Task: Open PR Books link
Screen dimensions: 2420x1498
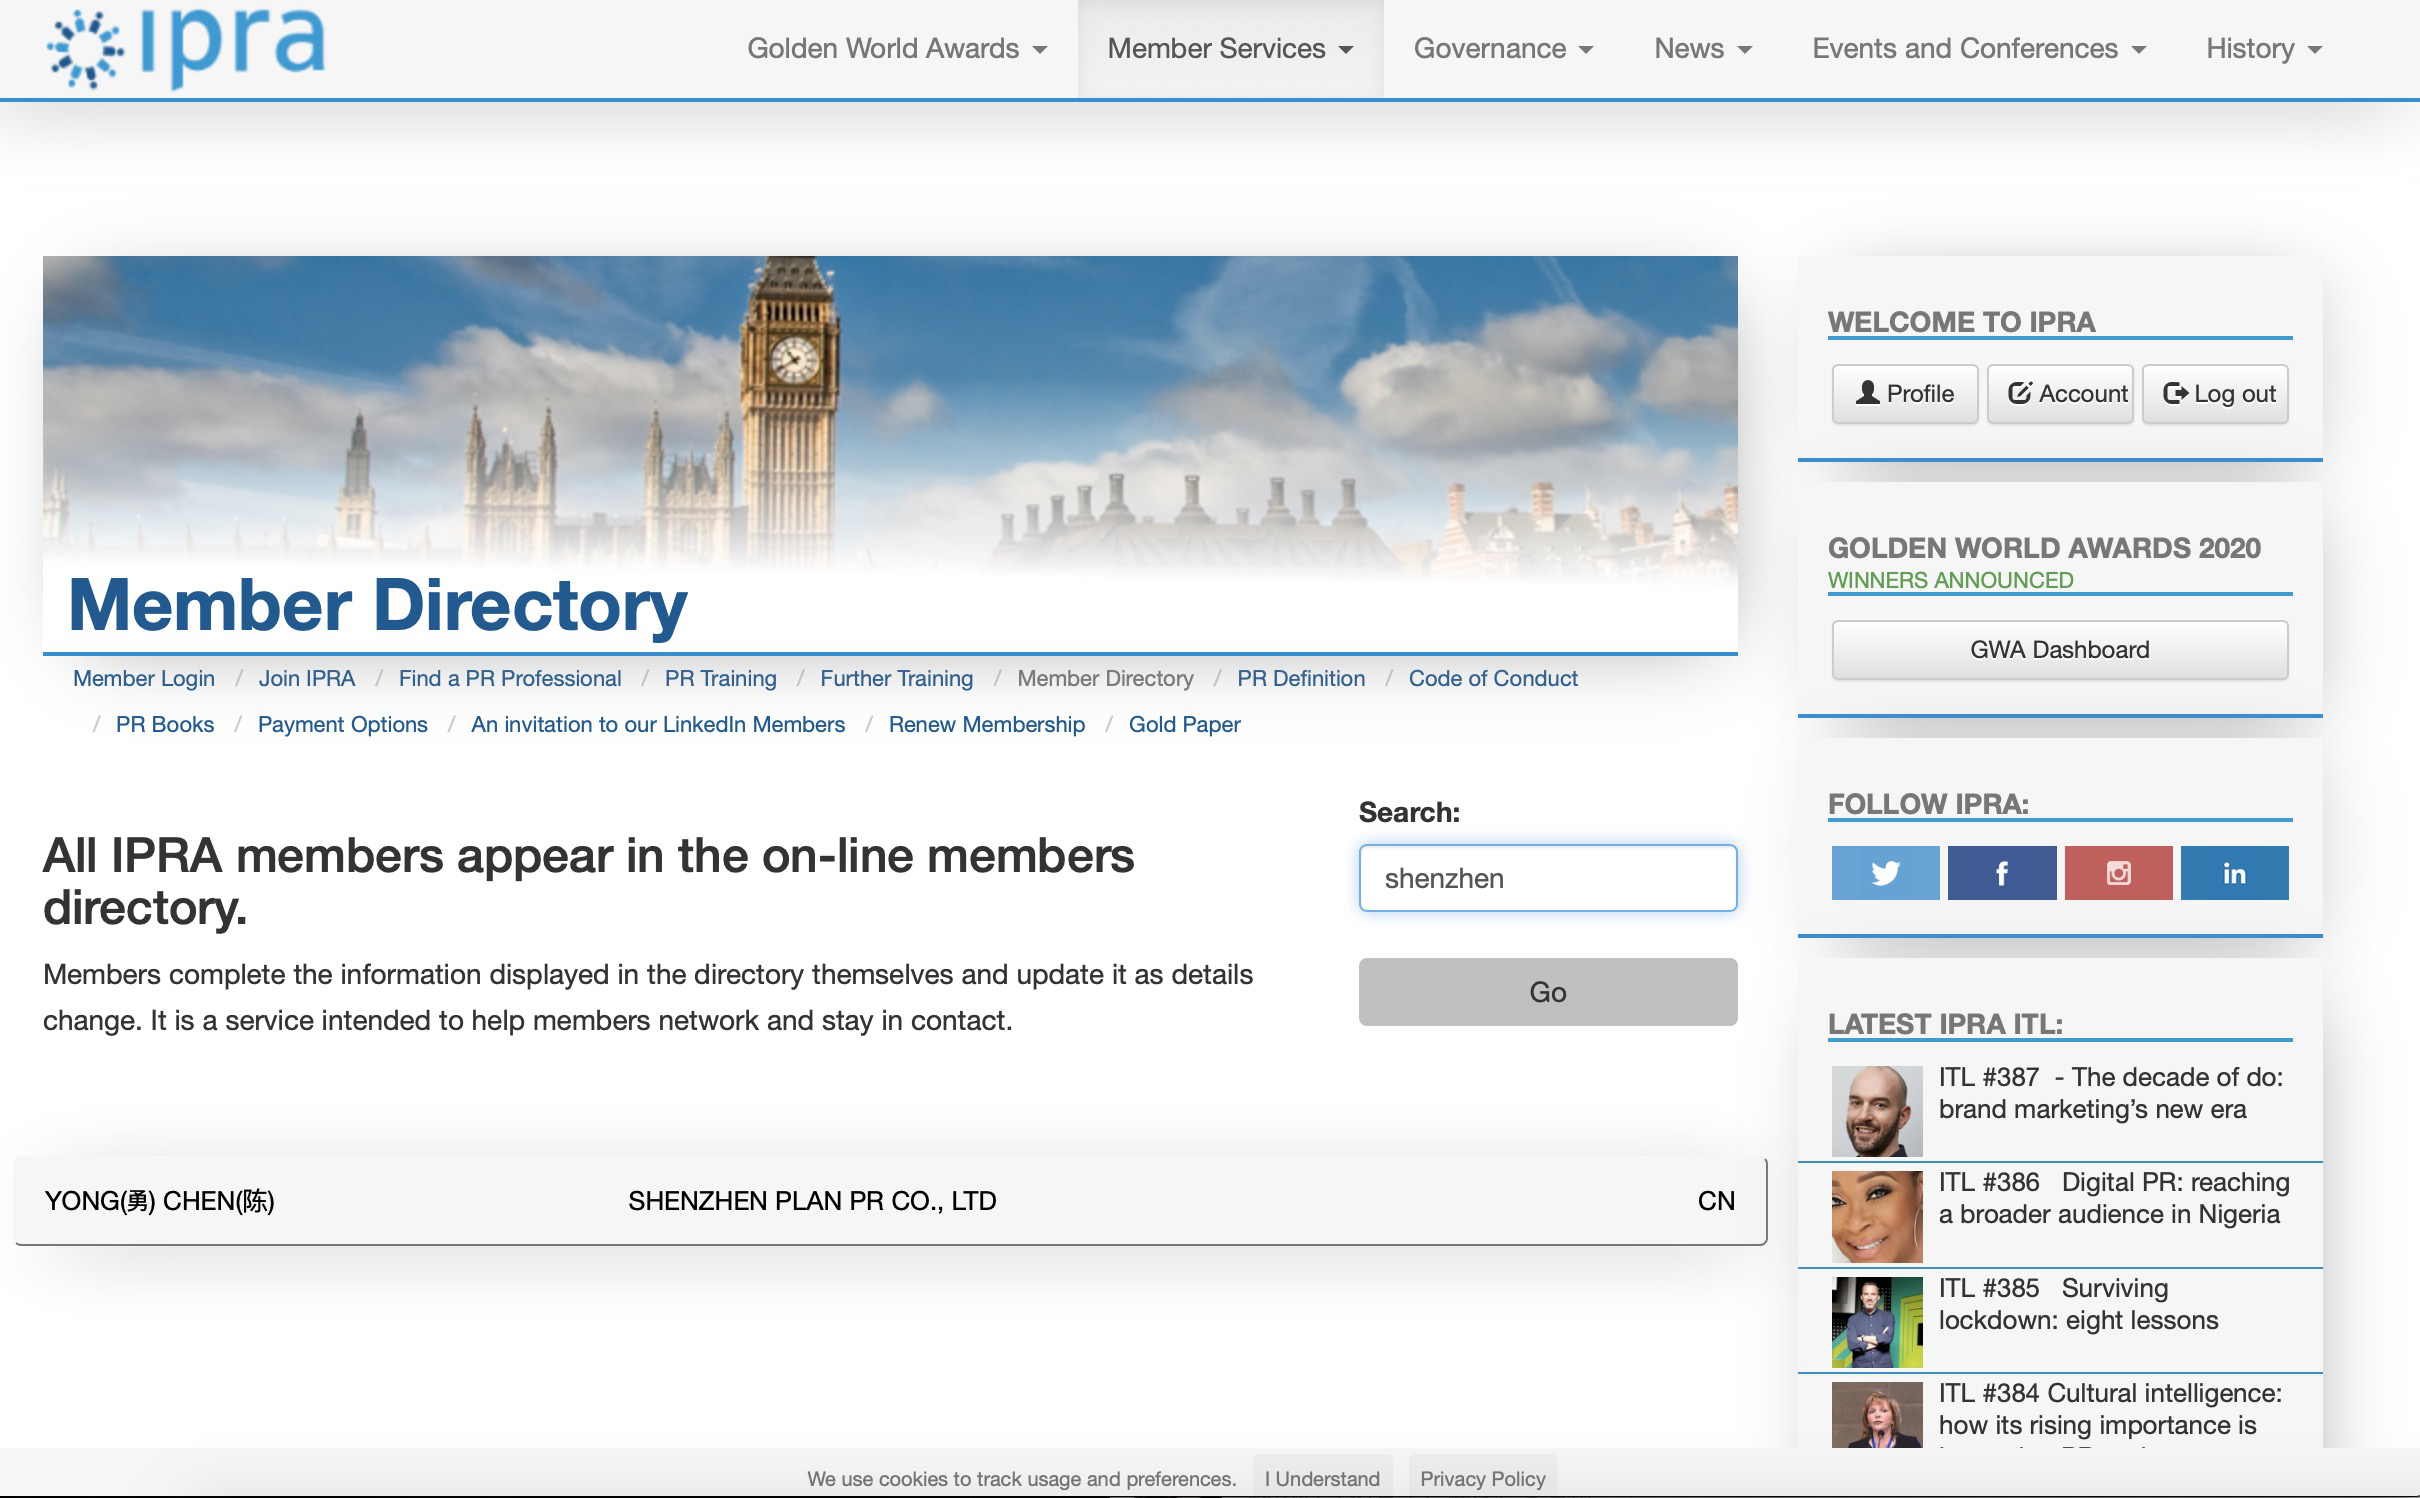Action: (x=165, y=724)
